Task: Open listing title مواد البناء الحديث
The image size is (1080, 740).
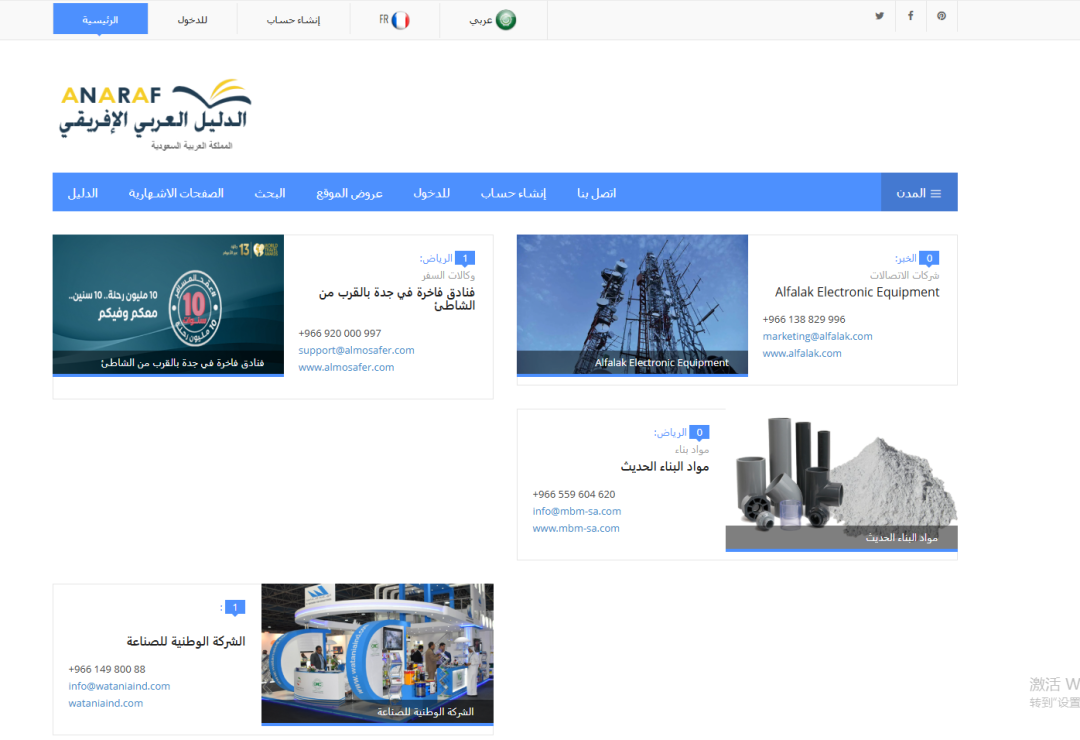Action: pyautogui.click(x=665, y=466)
